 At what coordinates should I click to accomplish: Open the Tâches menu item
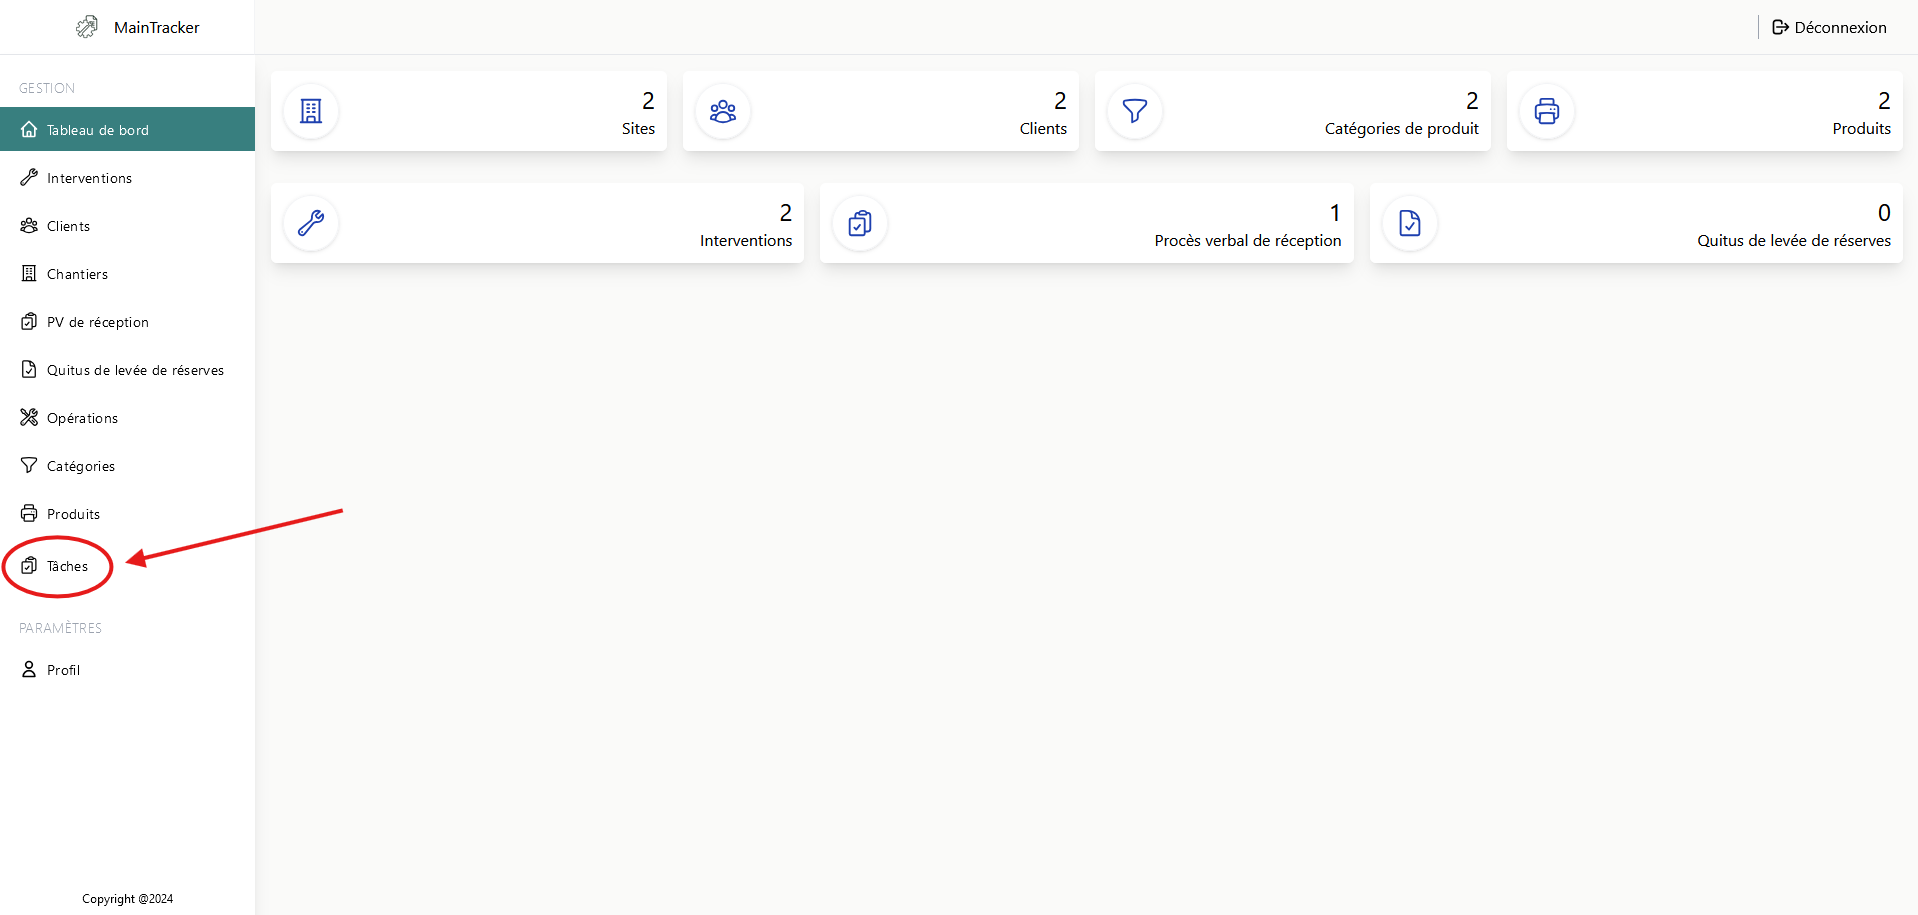tap(67, 566)
